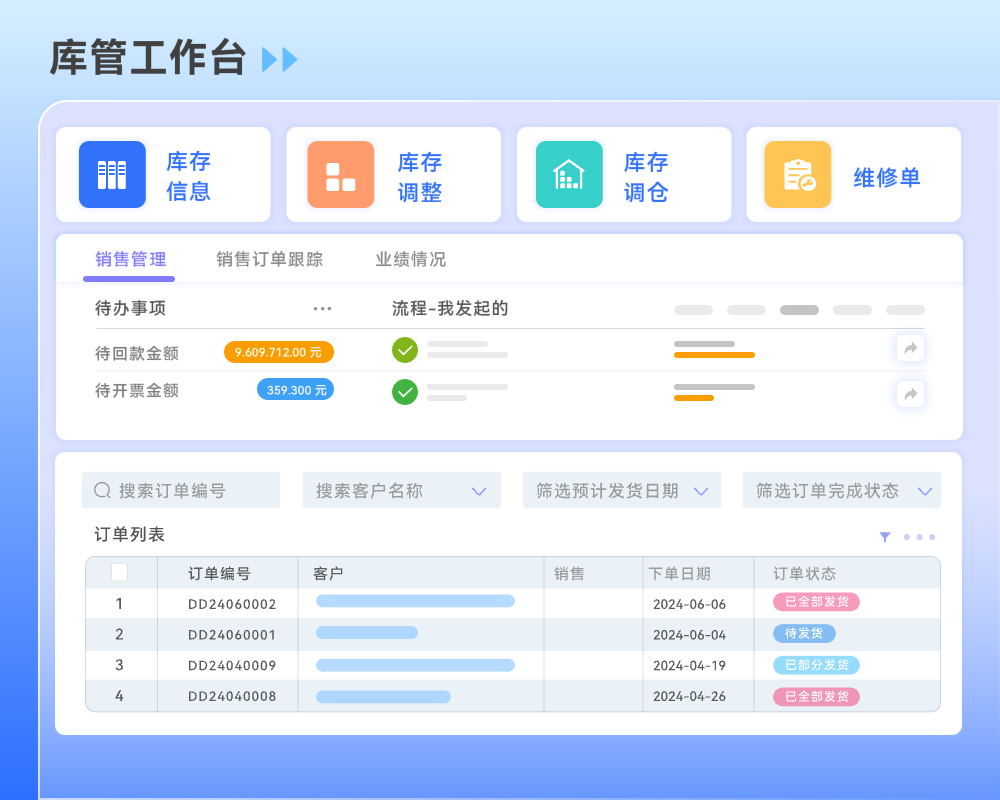Viewport: 1000px width, 800px height.
Task: Click the share arrow next to 待开票金额 flow
Action: pos(910,393)
